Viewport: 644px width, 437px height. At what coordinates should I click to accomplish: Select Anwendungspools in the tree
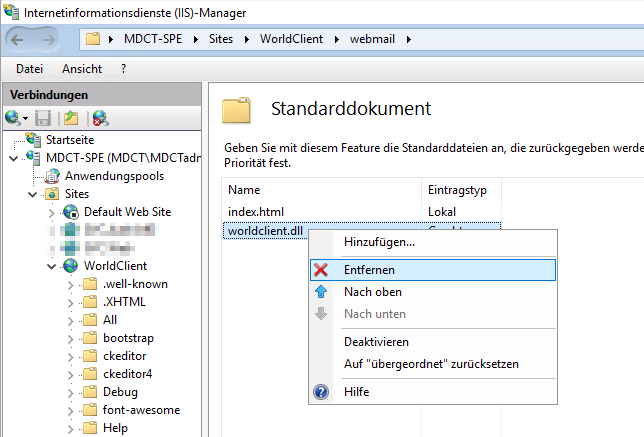pos(114,175)
